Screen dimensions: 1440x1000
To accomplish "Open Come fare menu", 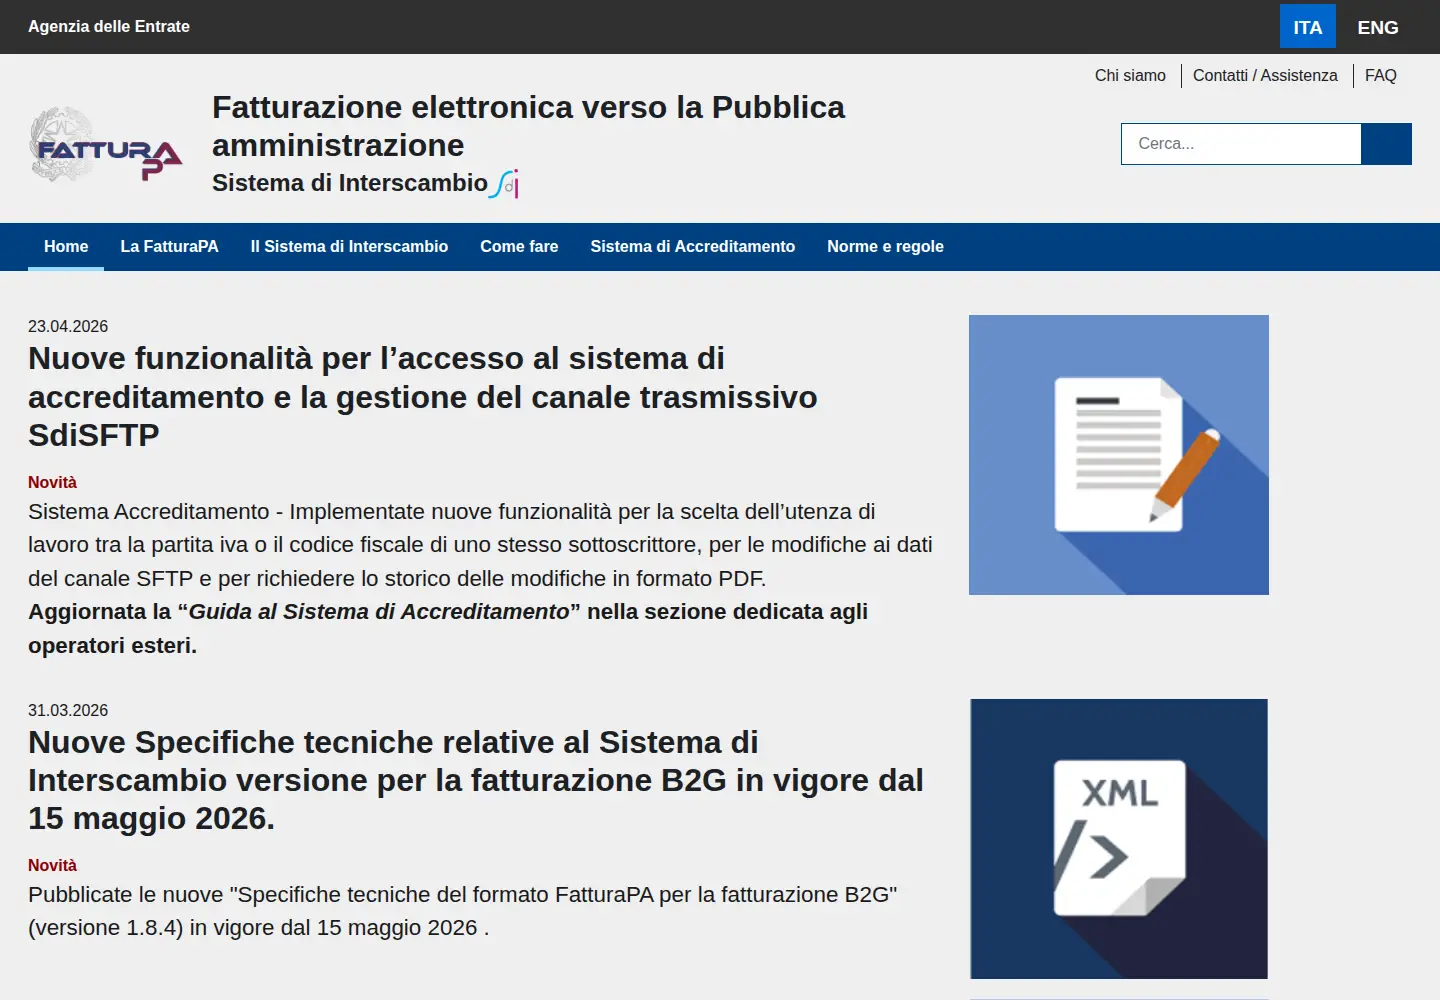I will [x=519, y=247].
